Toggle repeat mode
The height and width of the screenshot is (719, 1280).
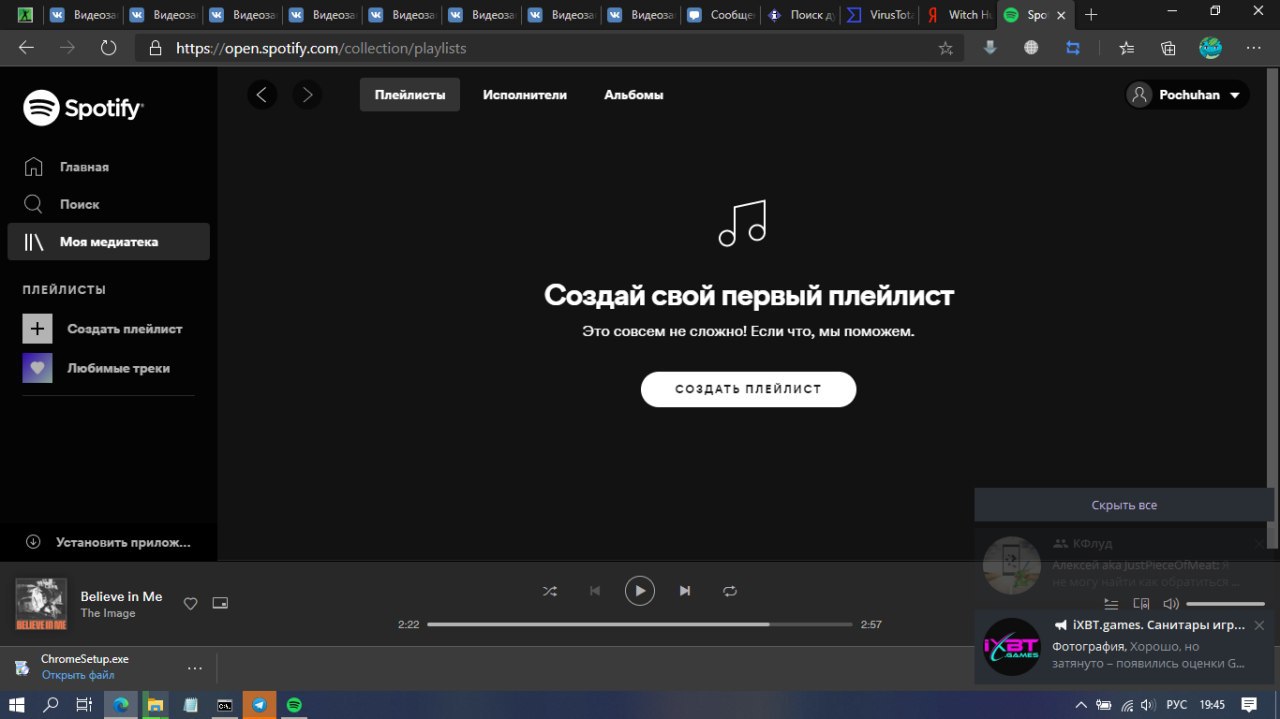730,591
